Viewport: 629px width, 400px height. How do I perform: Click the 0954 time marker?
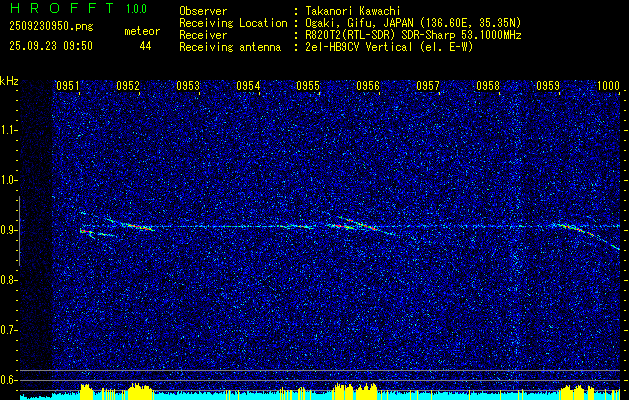tap(248, 86)
